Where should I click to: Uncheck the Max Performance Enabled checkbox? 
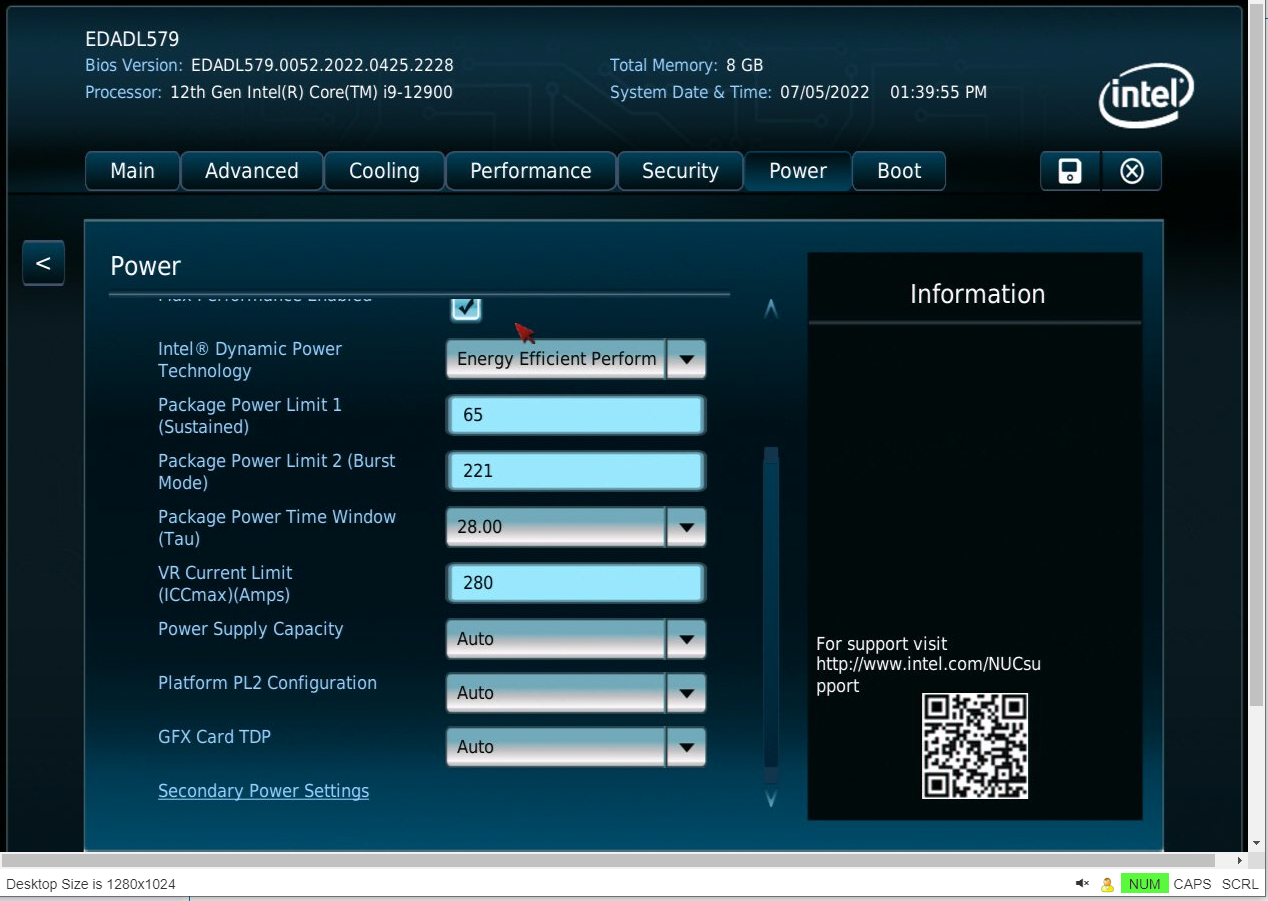tap(465, 308)
